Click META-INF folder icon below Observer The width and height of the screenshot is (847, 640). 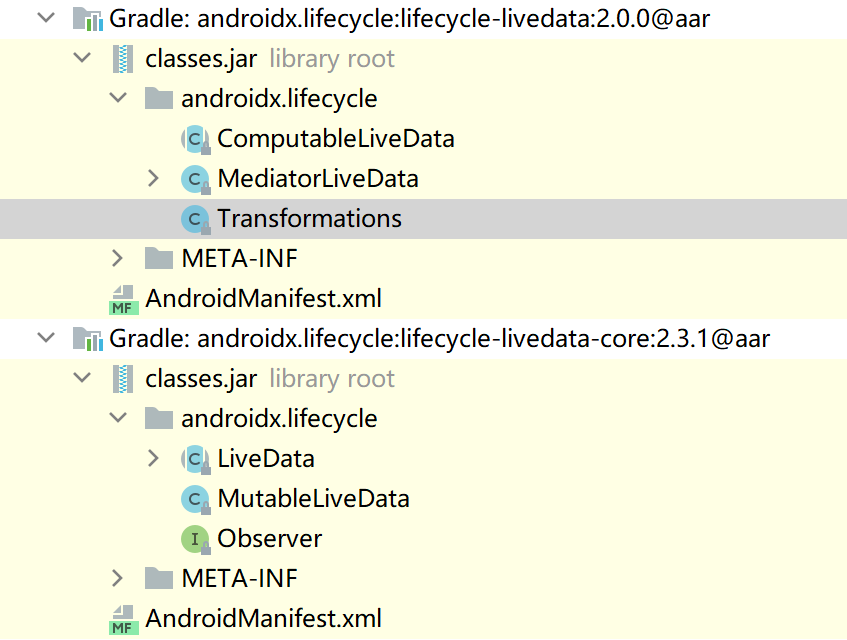pyautogui.click(x=159, y=578)
